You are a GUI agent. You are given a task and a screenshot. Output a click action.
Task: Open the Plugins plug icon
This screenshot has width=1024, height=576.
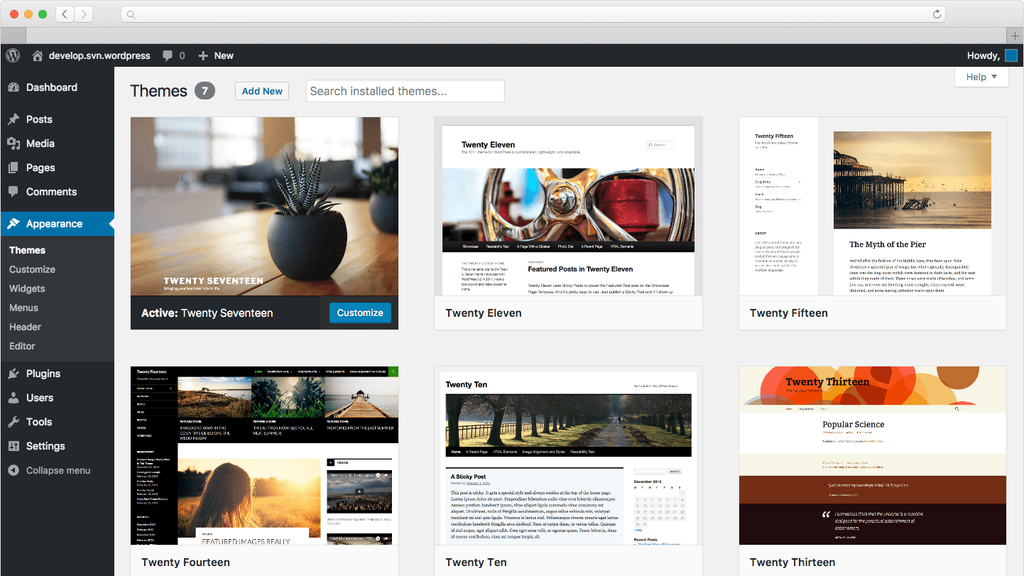14,373
